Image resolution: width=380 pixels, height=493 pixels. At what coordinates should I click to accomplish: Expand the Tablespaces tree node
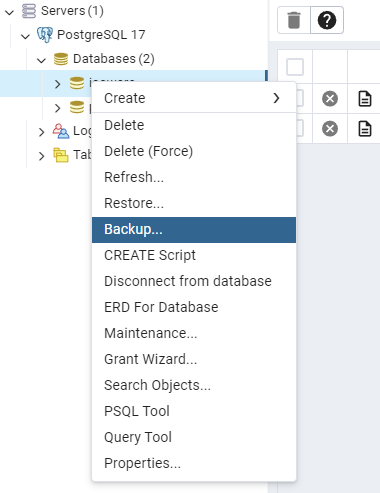tap(41, 156)
